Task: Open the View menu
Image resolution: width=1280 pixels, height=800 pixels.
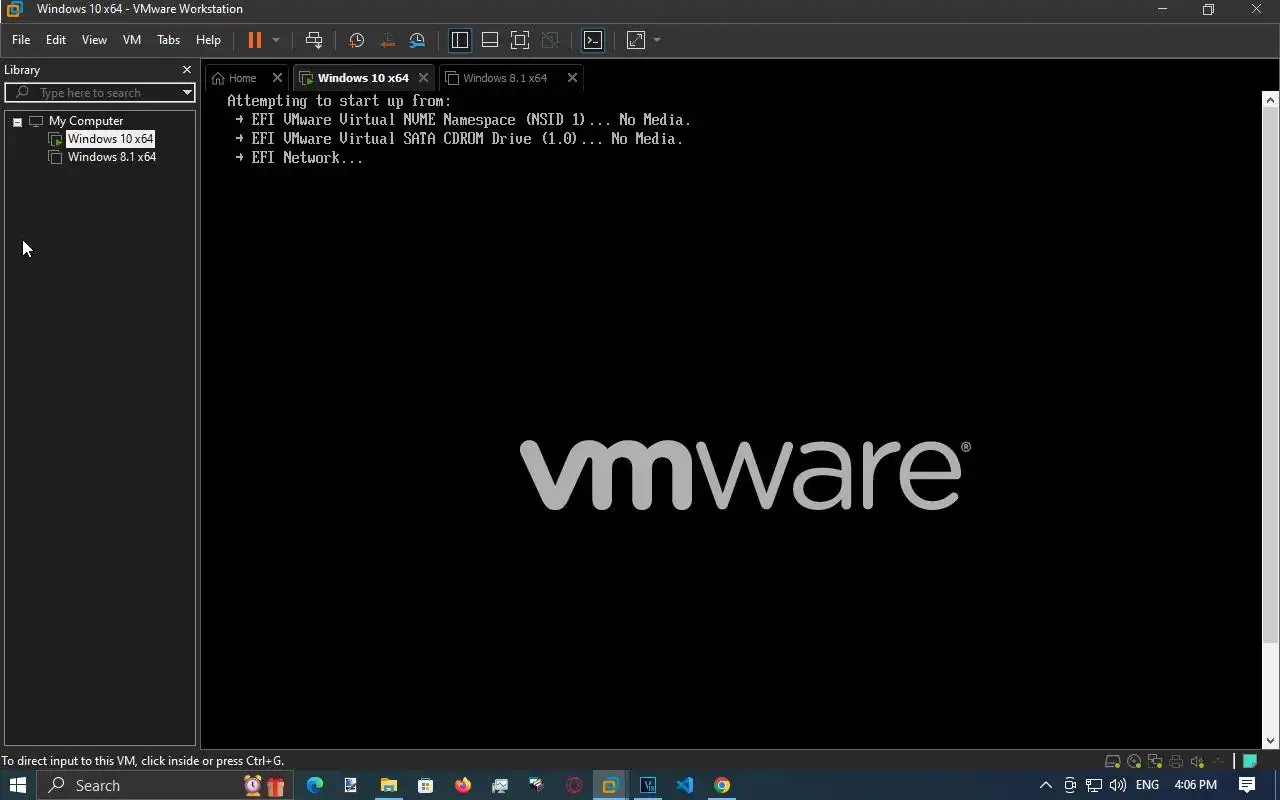Action: 94,40
